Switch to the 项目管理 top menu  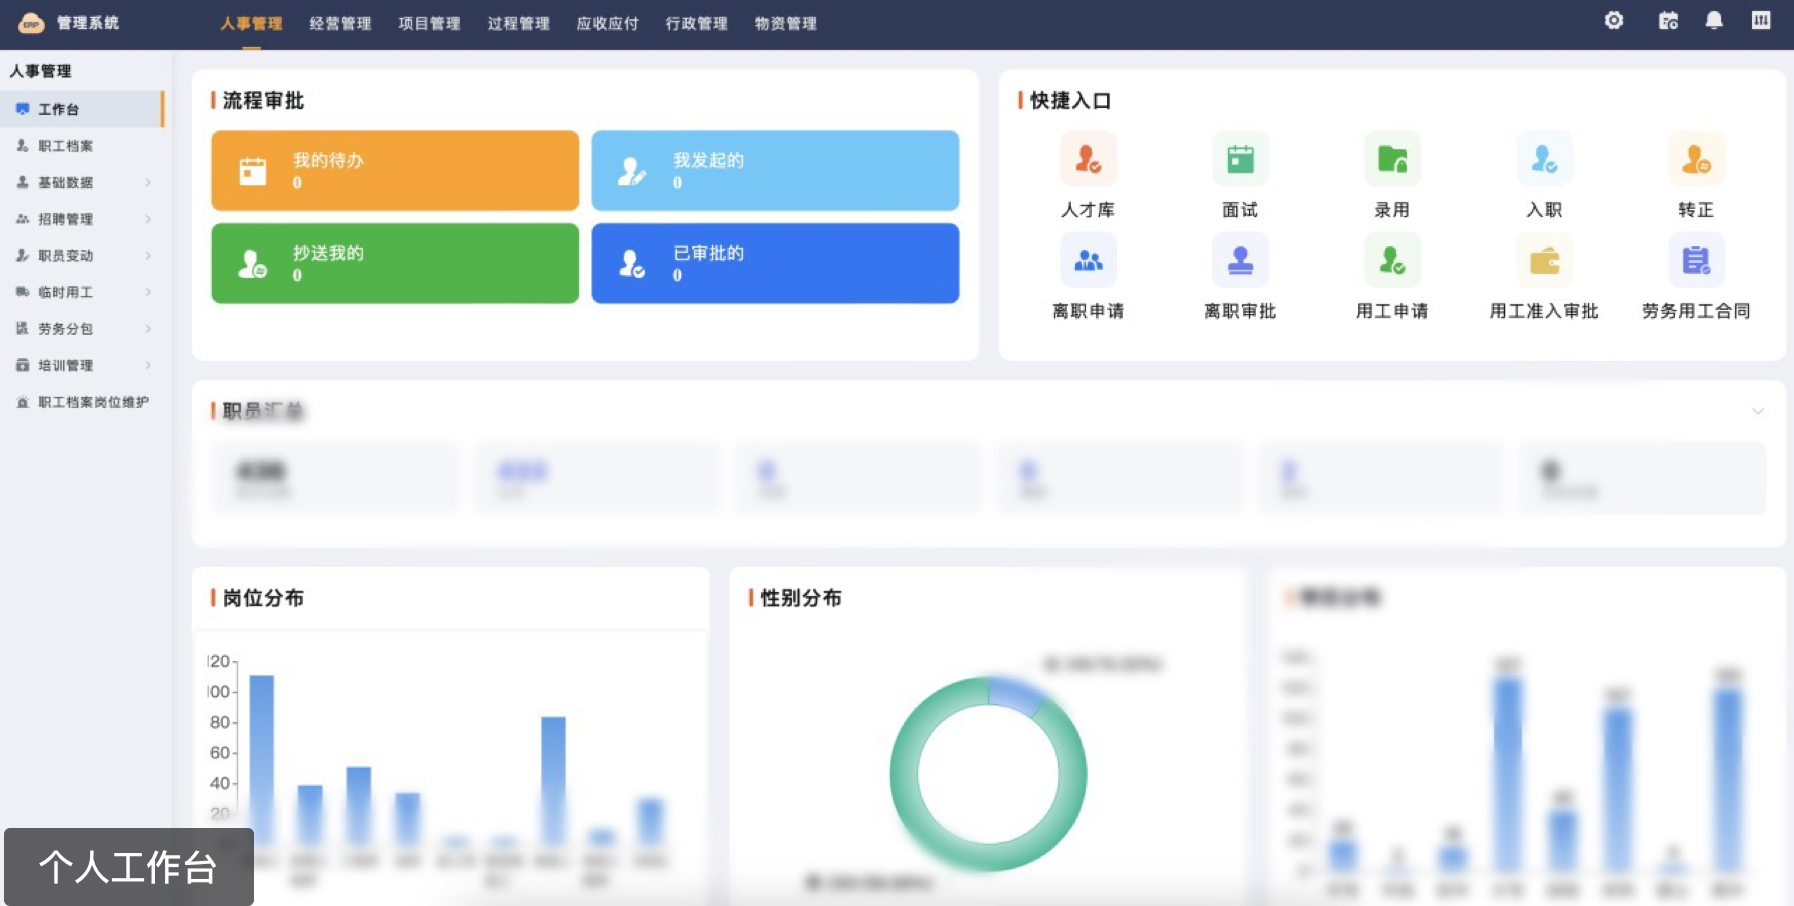click(429, 23)
